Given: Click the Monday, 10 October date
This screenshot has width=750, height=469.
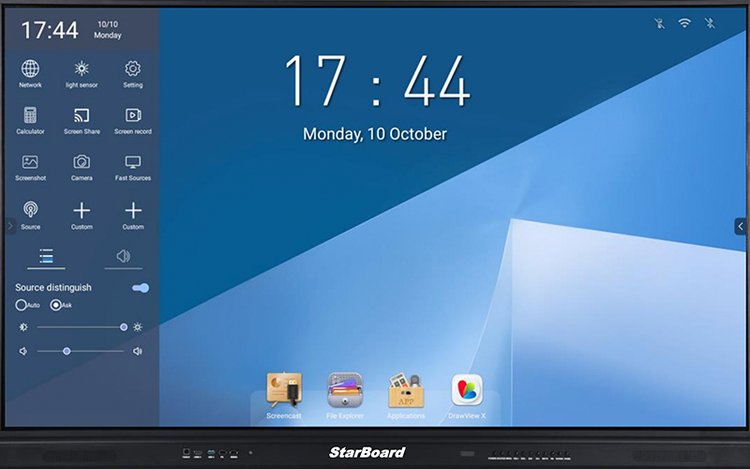Looking at the screenshot, I should [375, 134].
